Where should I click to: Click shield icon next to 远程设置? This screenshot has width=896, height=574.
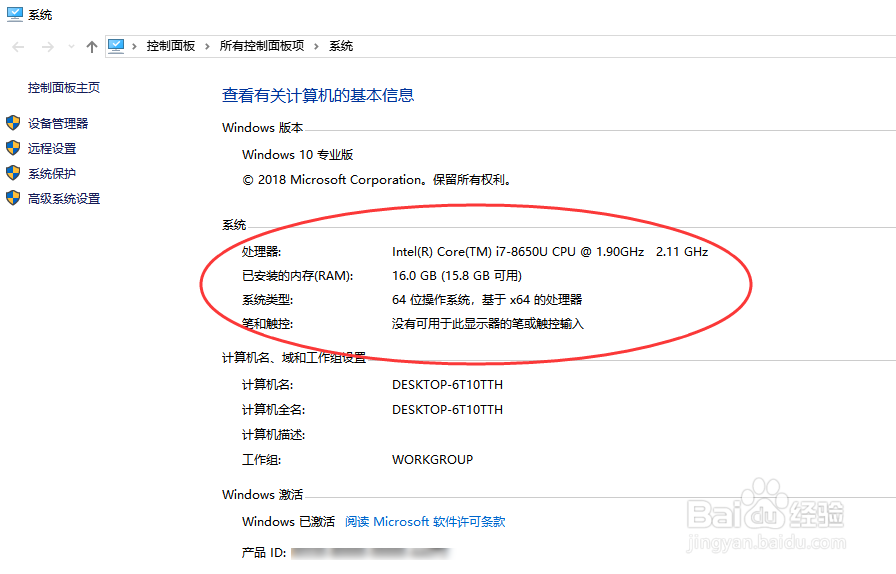[13, 148]
